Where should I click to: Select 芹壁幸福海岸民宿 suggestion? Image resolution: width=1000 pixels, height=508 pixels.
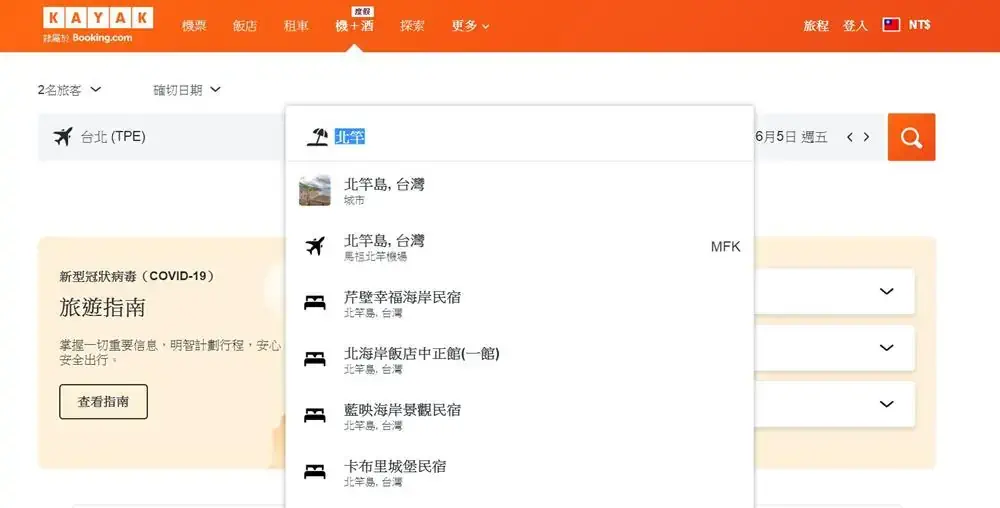pyautogui.click(x=520, y=303)
